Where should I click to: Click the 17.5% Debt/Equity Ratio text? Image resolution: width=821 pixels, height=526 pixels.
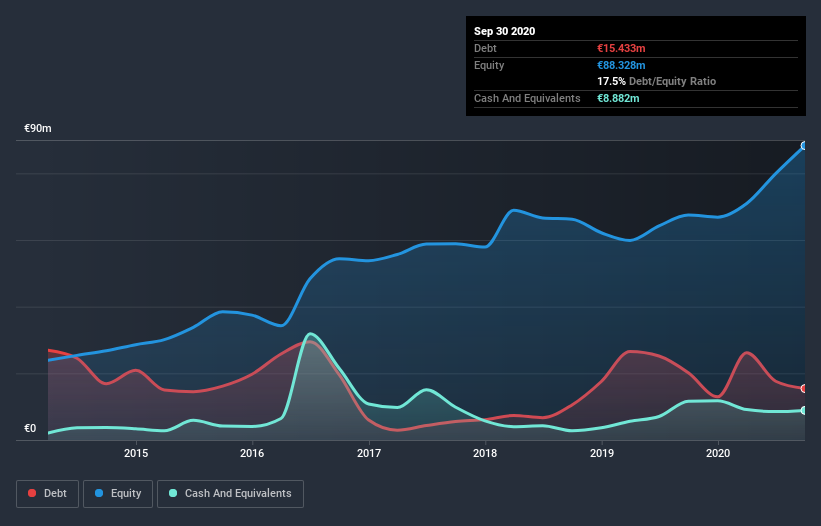click(657, 82)
